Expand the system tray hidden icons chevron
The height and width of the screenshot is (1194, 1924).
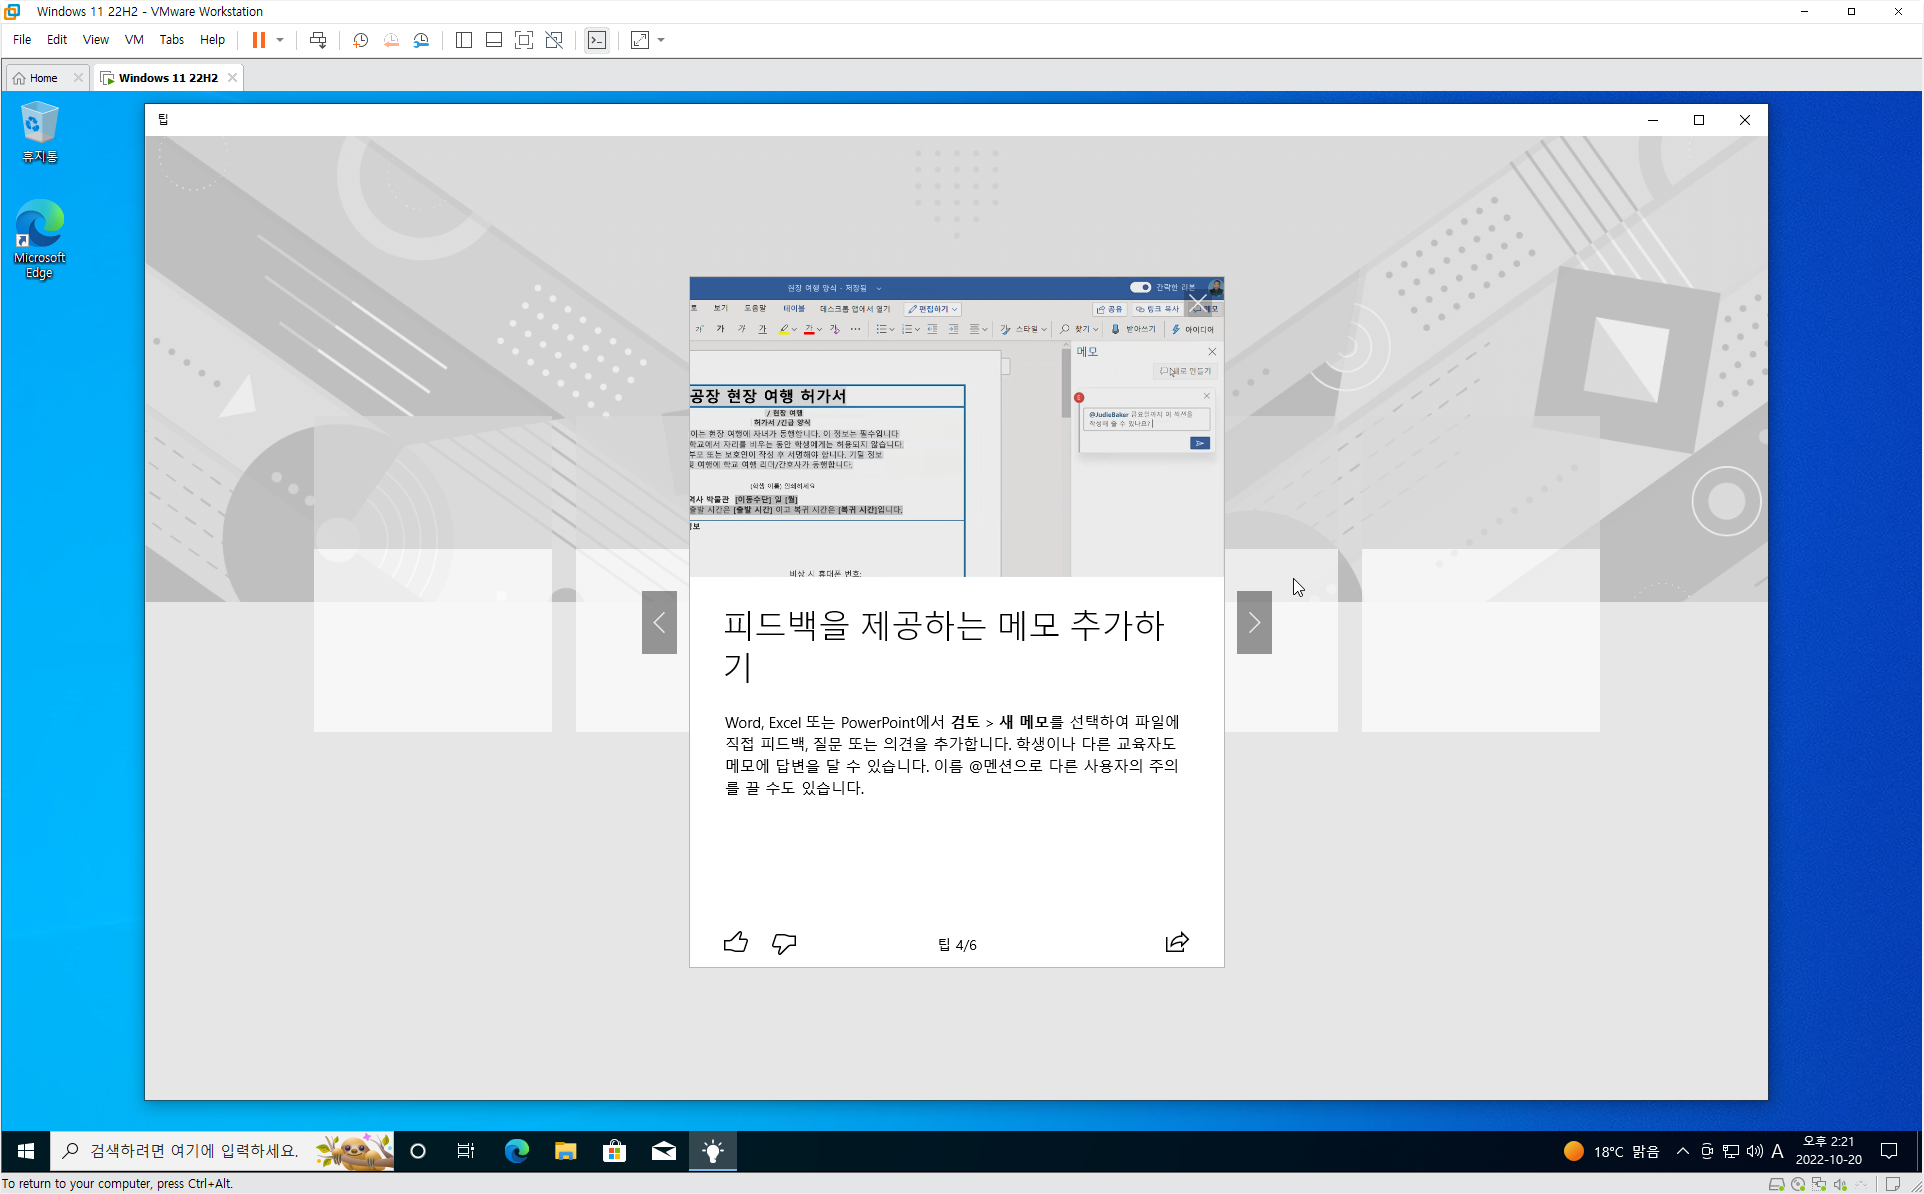tap(1683, 1151)
